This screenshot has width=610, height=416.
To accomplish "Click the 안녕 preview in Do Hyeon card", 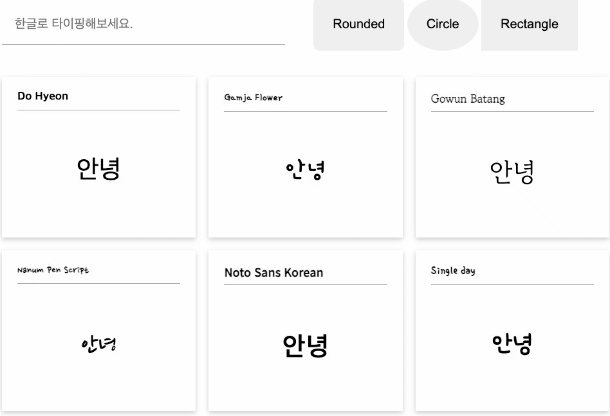I will (x=98, y=169).
